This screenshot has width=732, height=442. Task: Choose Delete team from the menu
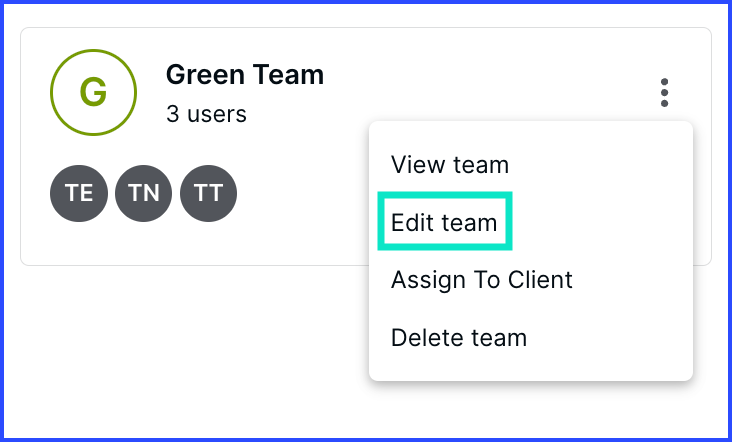(x=458, y=337)
